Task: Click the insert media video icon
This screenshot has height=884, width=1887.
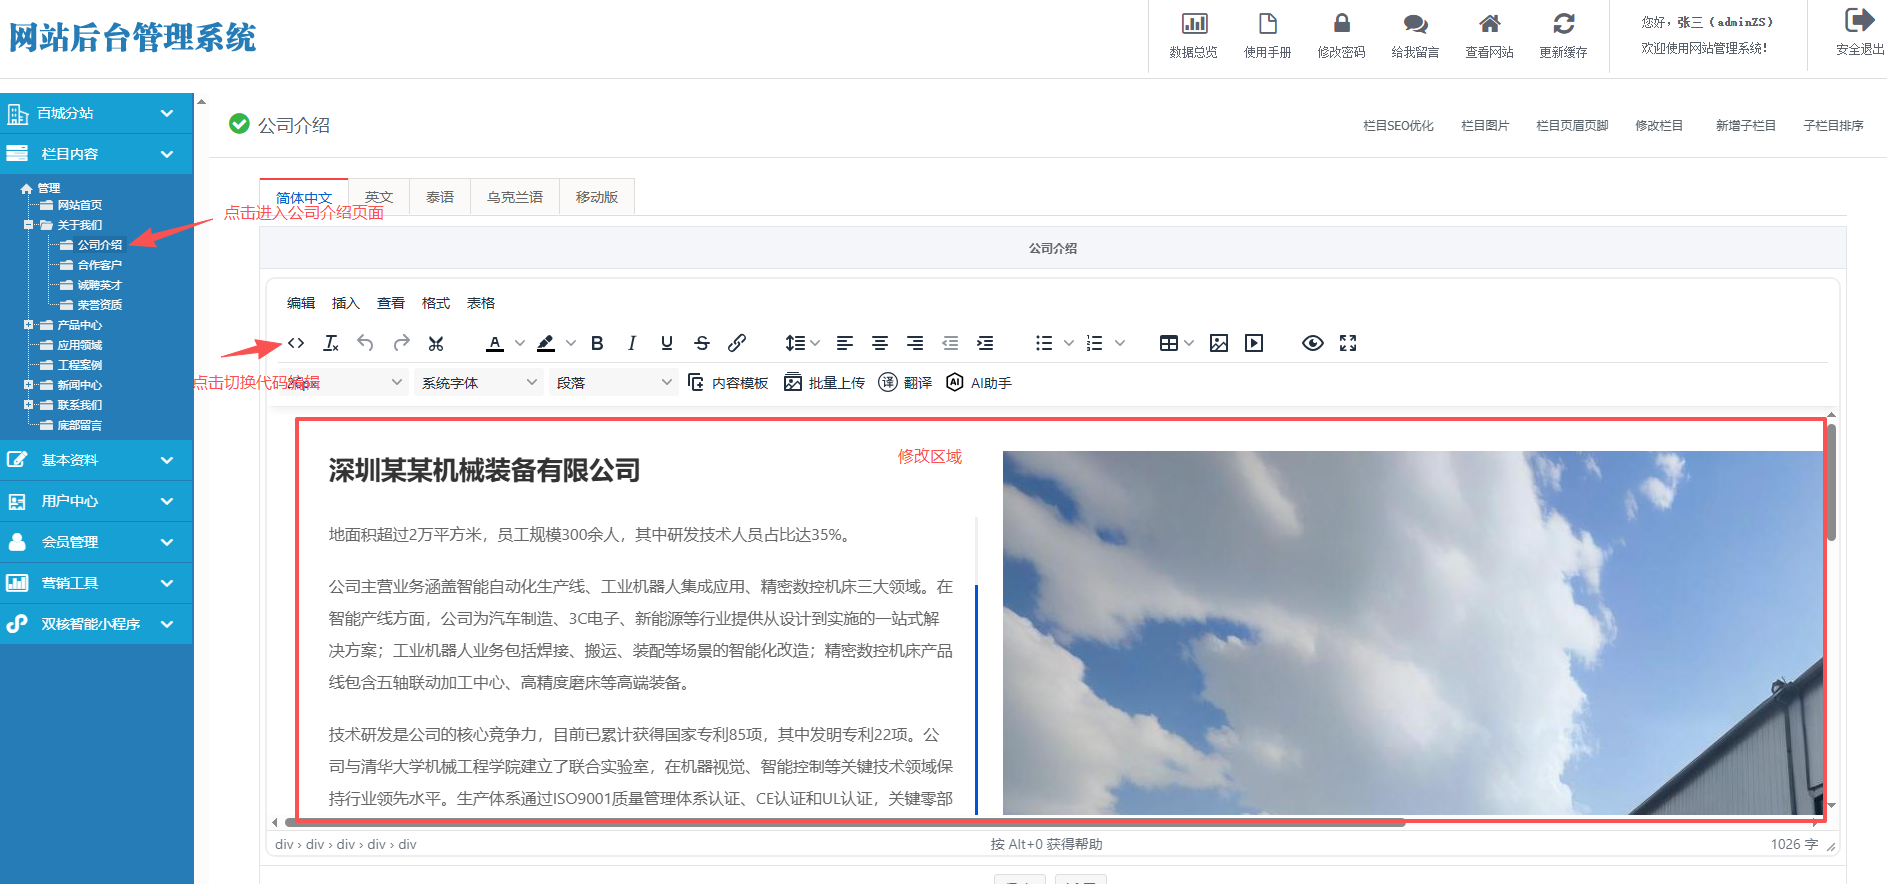Action: coord(1254,343)
